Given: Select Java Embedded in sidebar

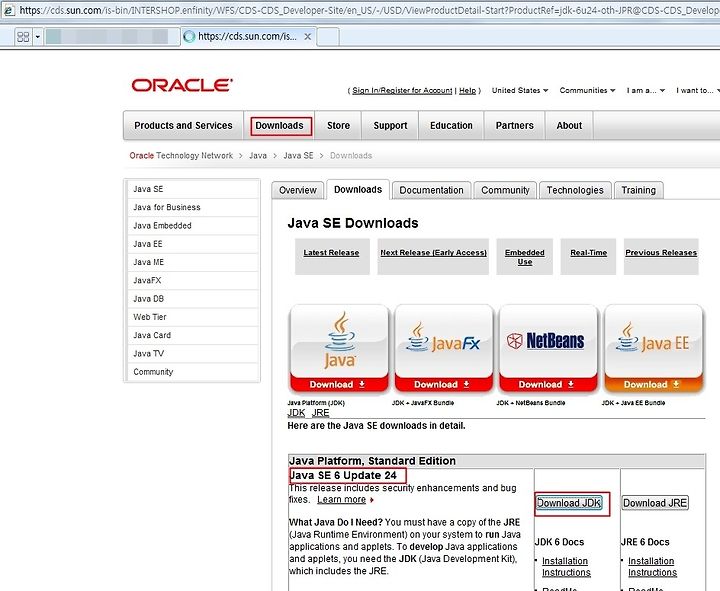Looking at the screenshot, I should [193, 226].
